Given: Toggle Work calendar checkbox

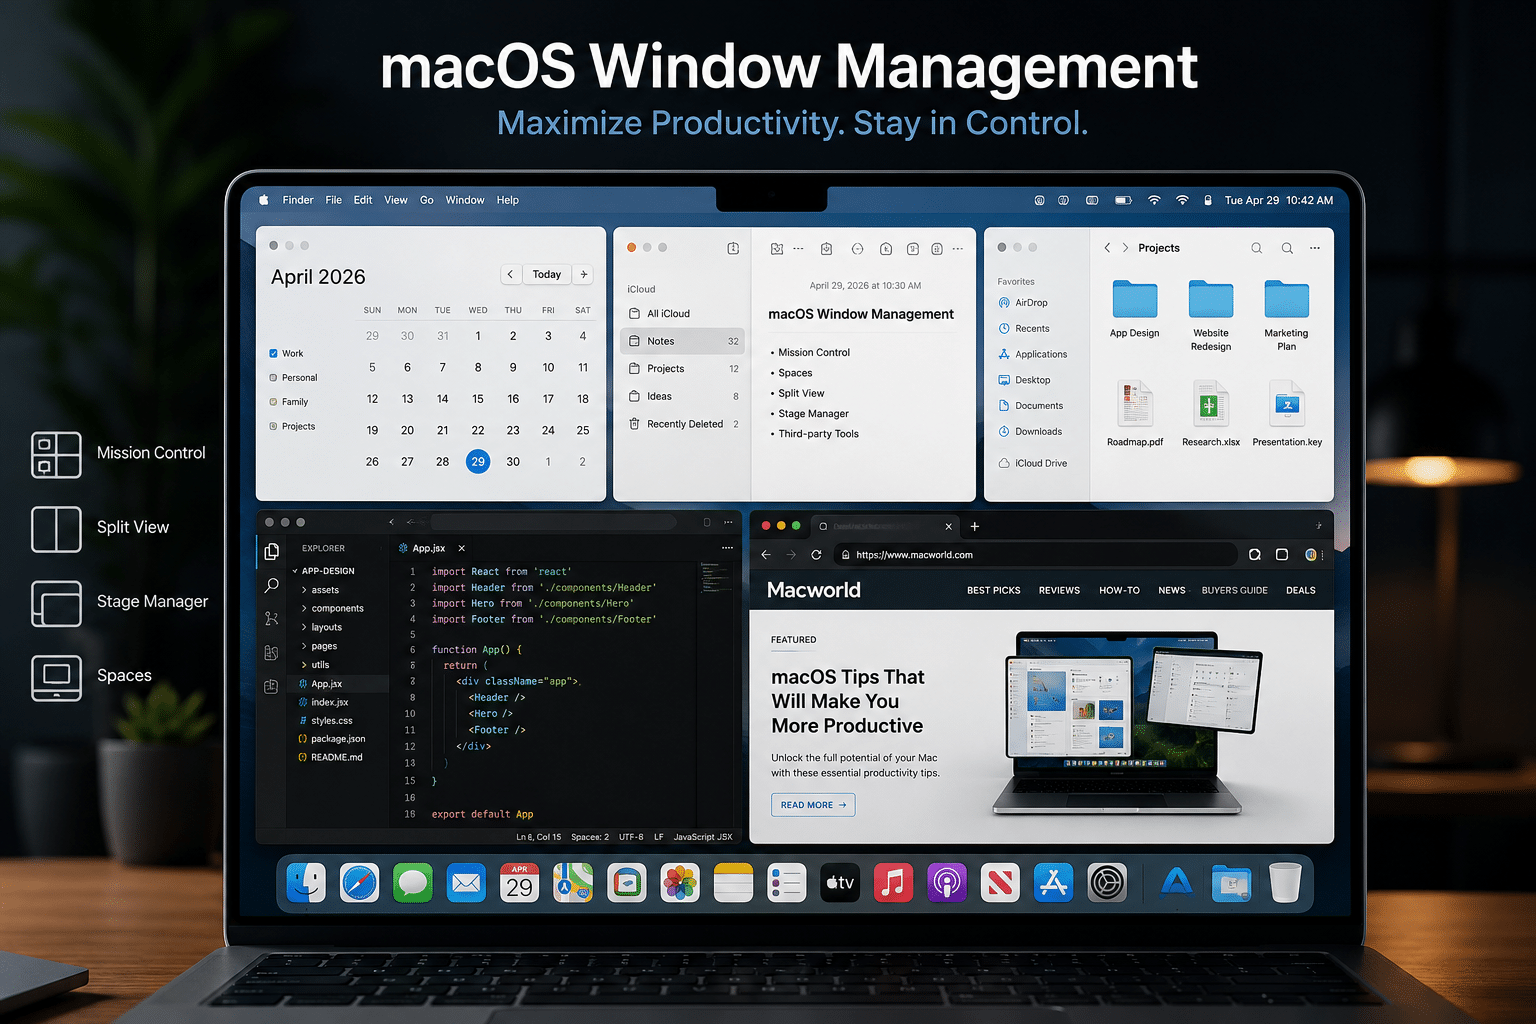Looking at the screenshot, I should 273,353.
